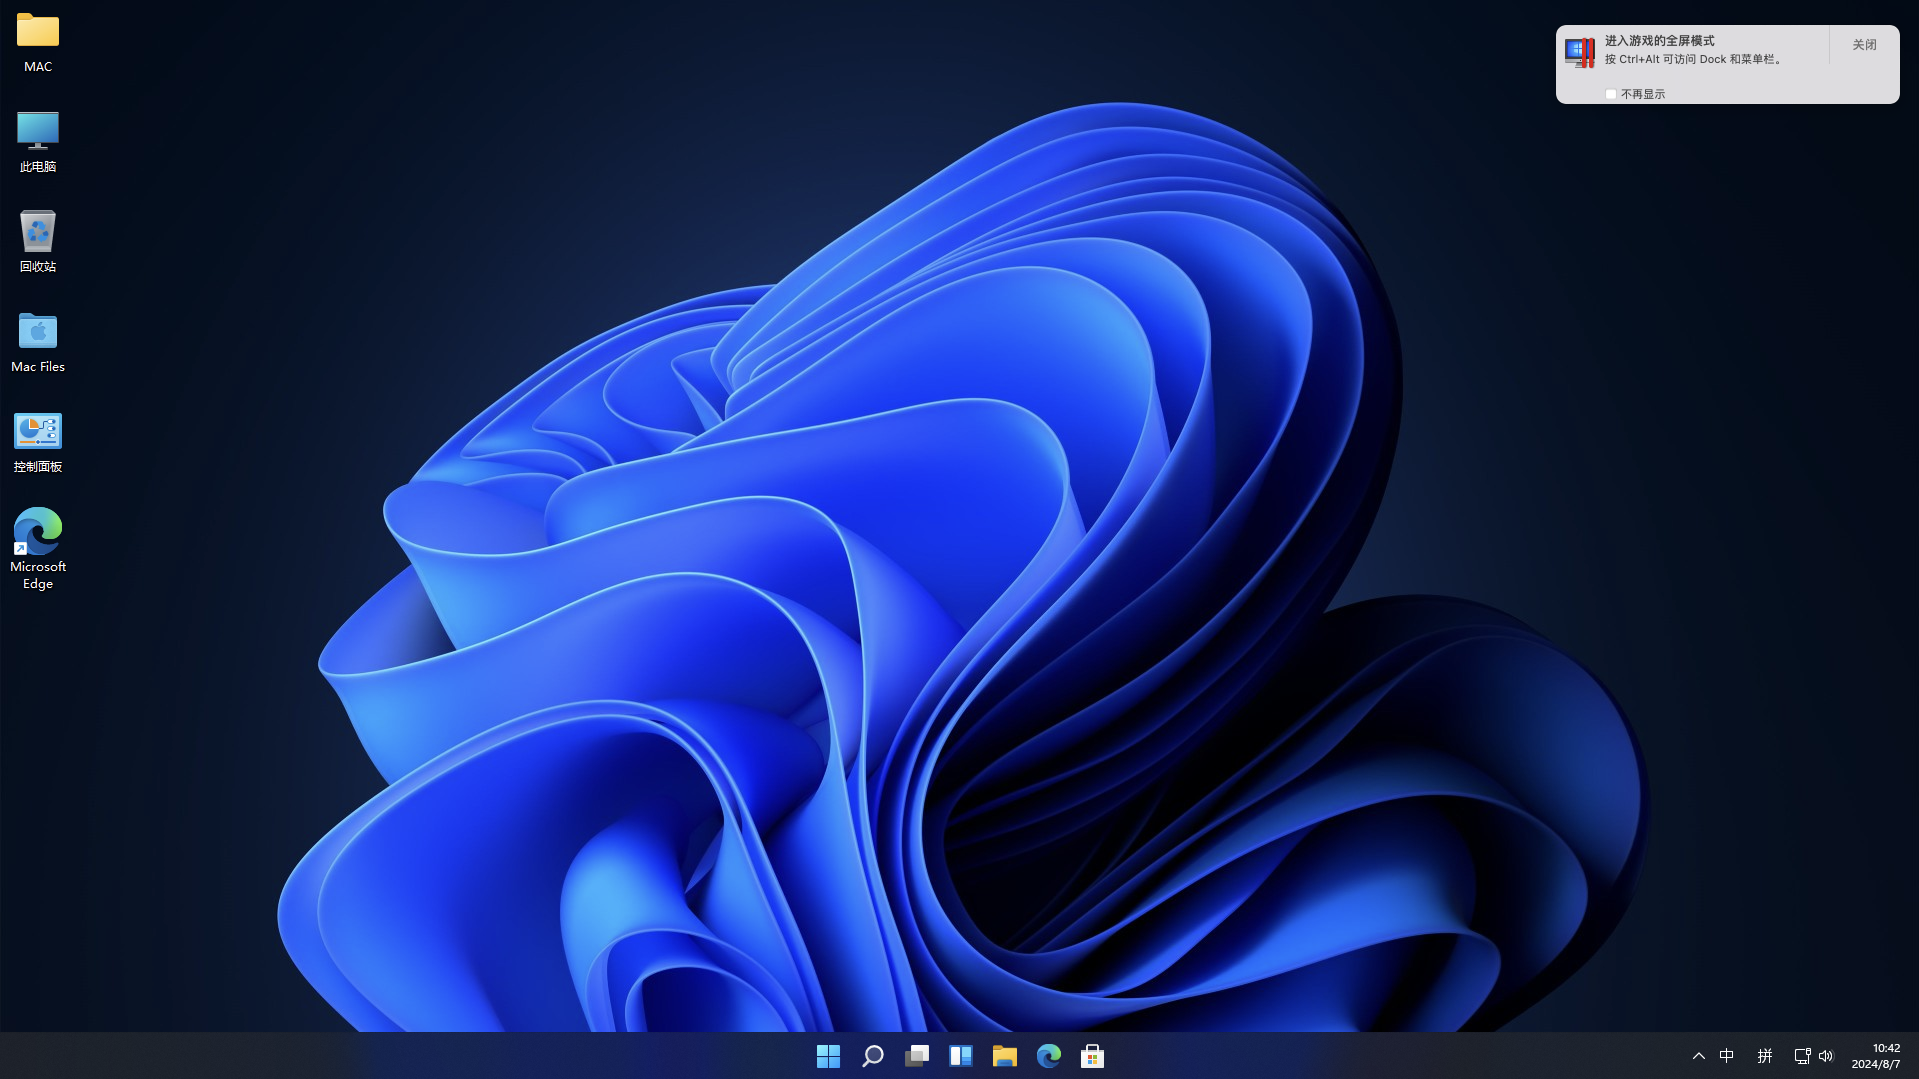Switch input language indicator 中
Screen dimensions: 1919x1079
[x=1727, y=1056]
